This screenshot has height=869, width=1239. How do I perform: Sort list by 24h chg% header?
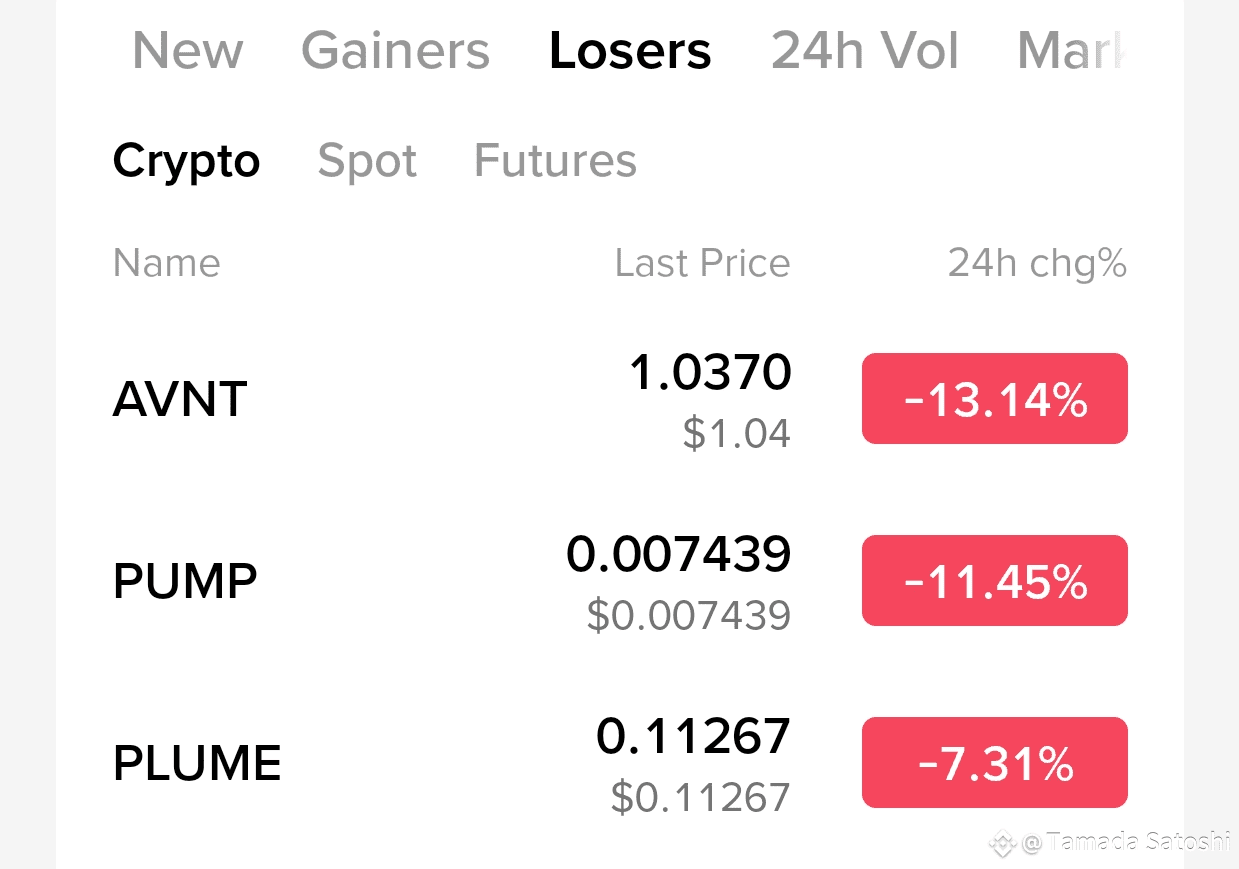point(1037,263)
